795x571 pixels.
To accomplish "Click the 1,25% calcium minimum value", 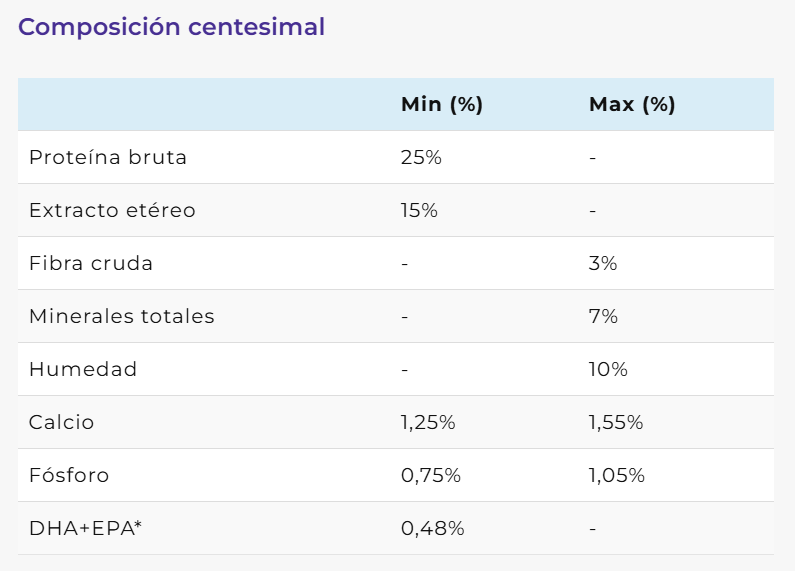I will [x=428, y=423].
